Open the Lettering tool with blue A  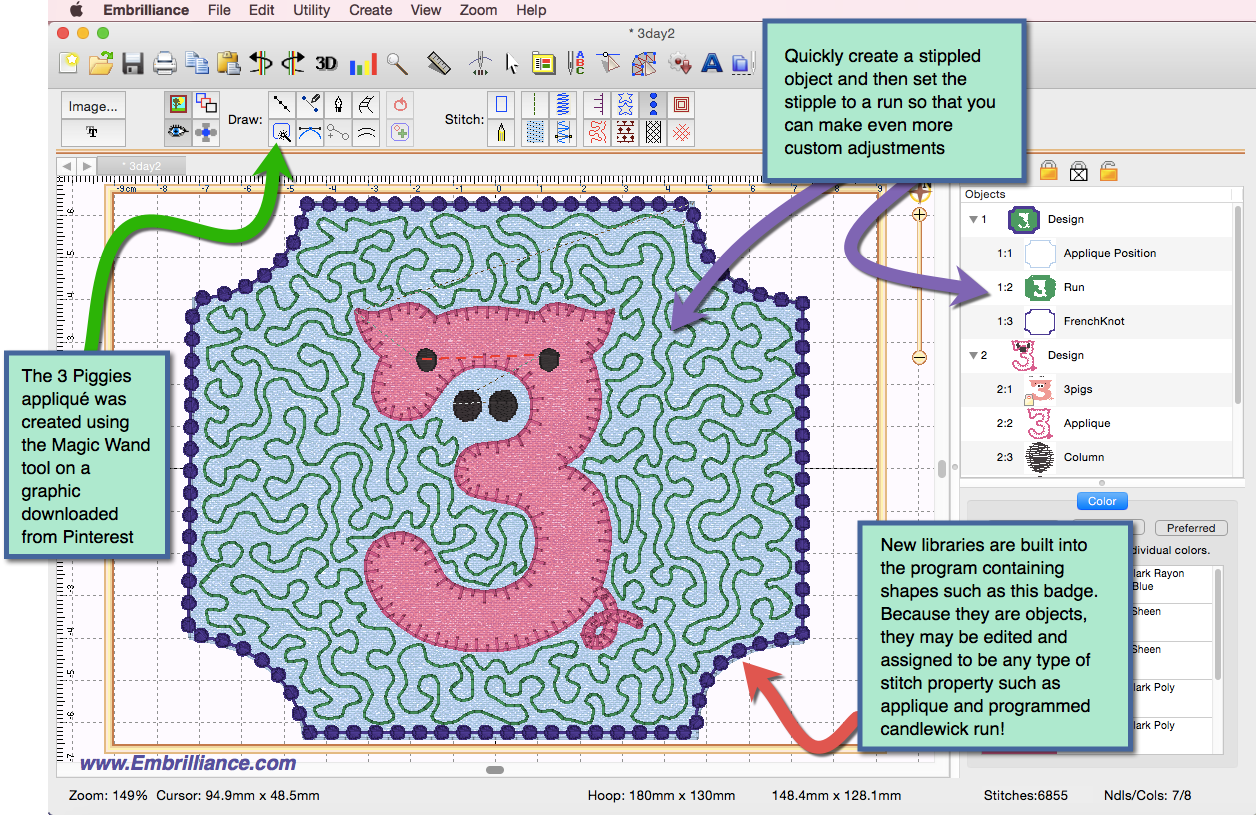point(712,62)
